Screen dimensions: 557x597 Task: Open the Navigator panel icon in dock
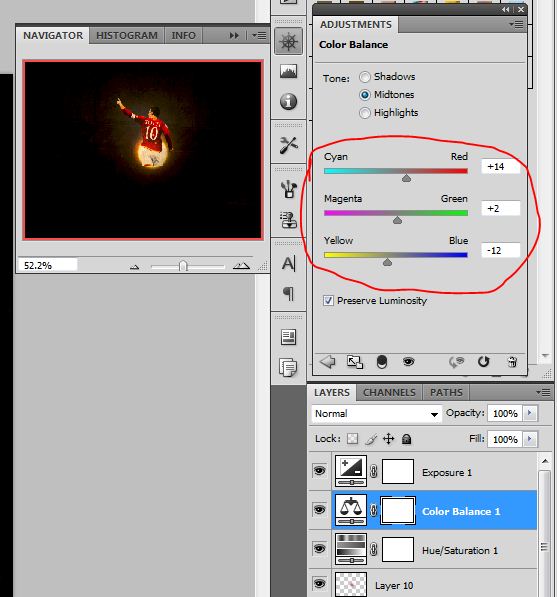(x=288, y=41)
